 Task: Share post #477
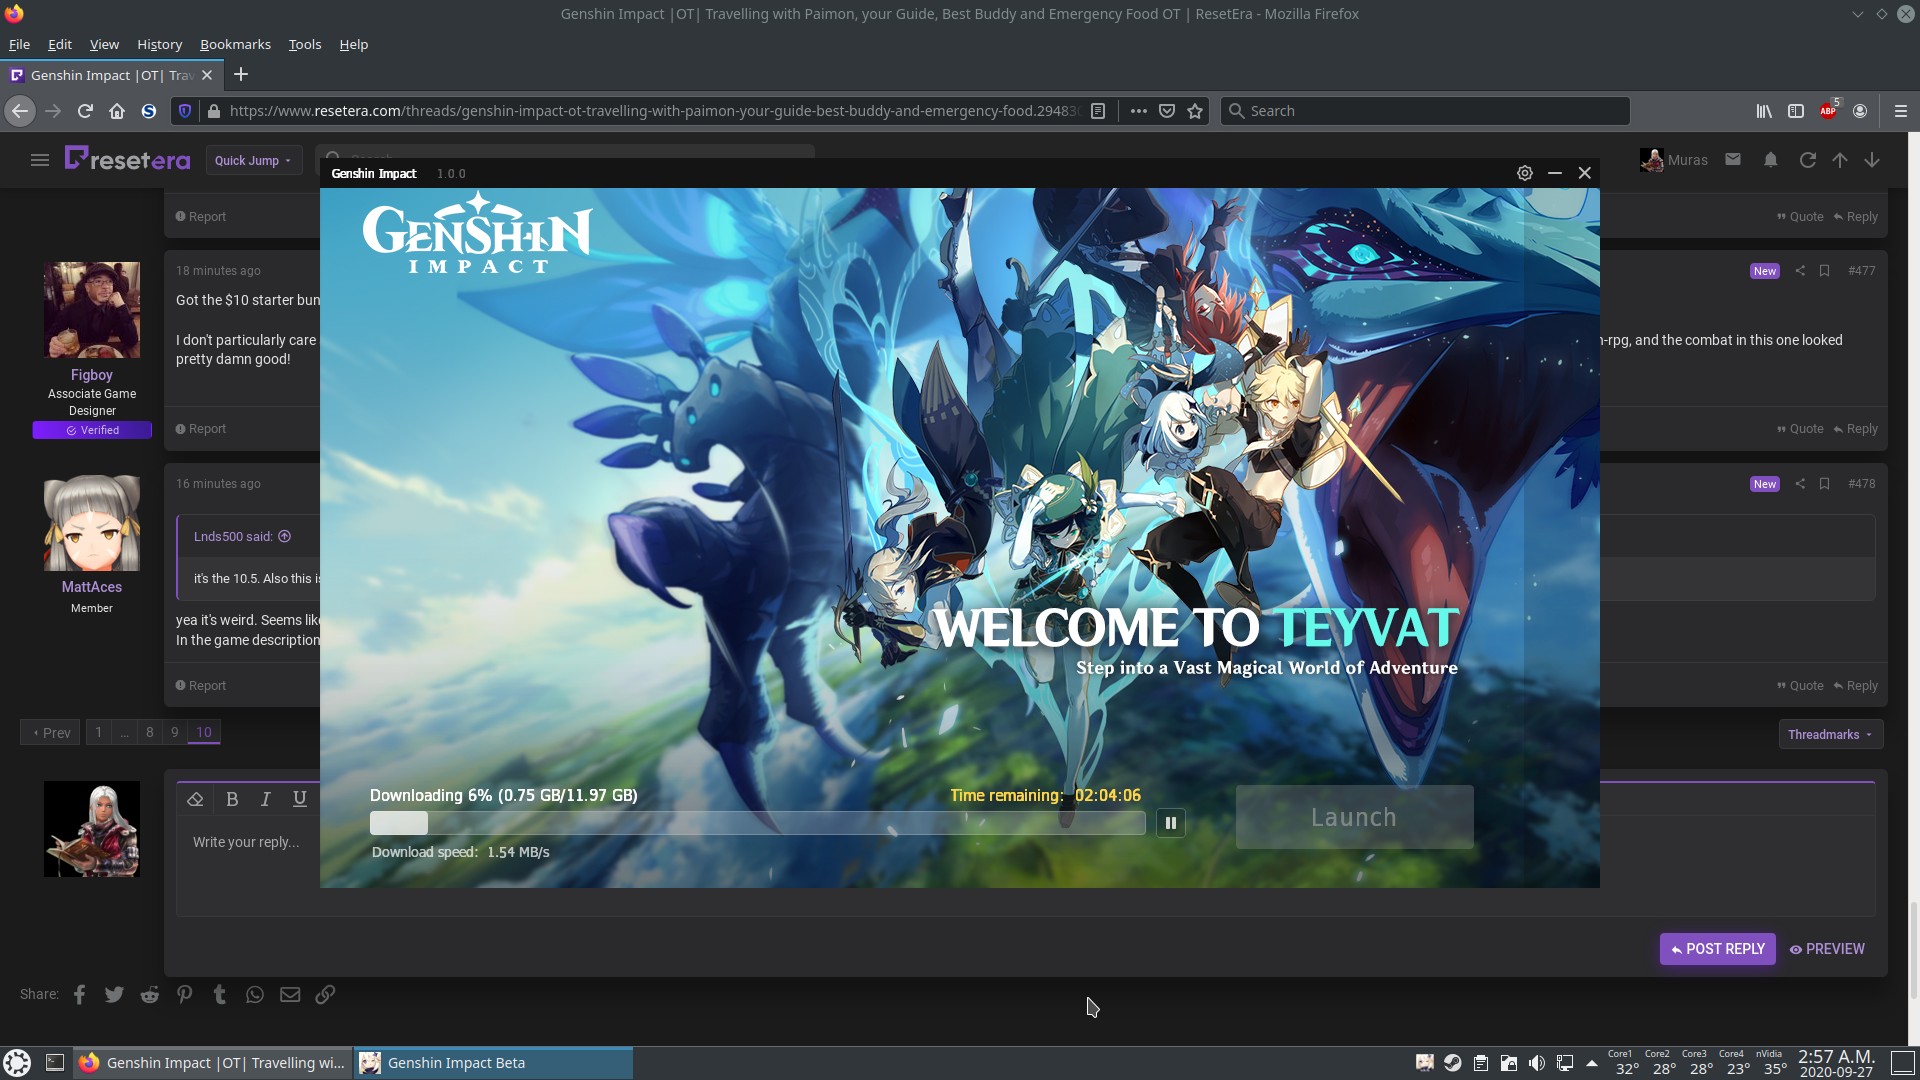point(1800,271)
